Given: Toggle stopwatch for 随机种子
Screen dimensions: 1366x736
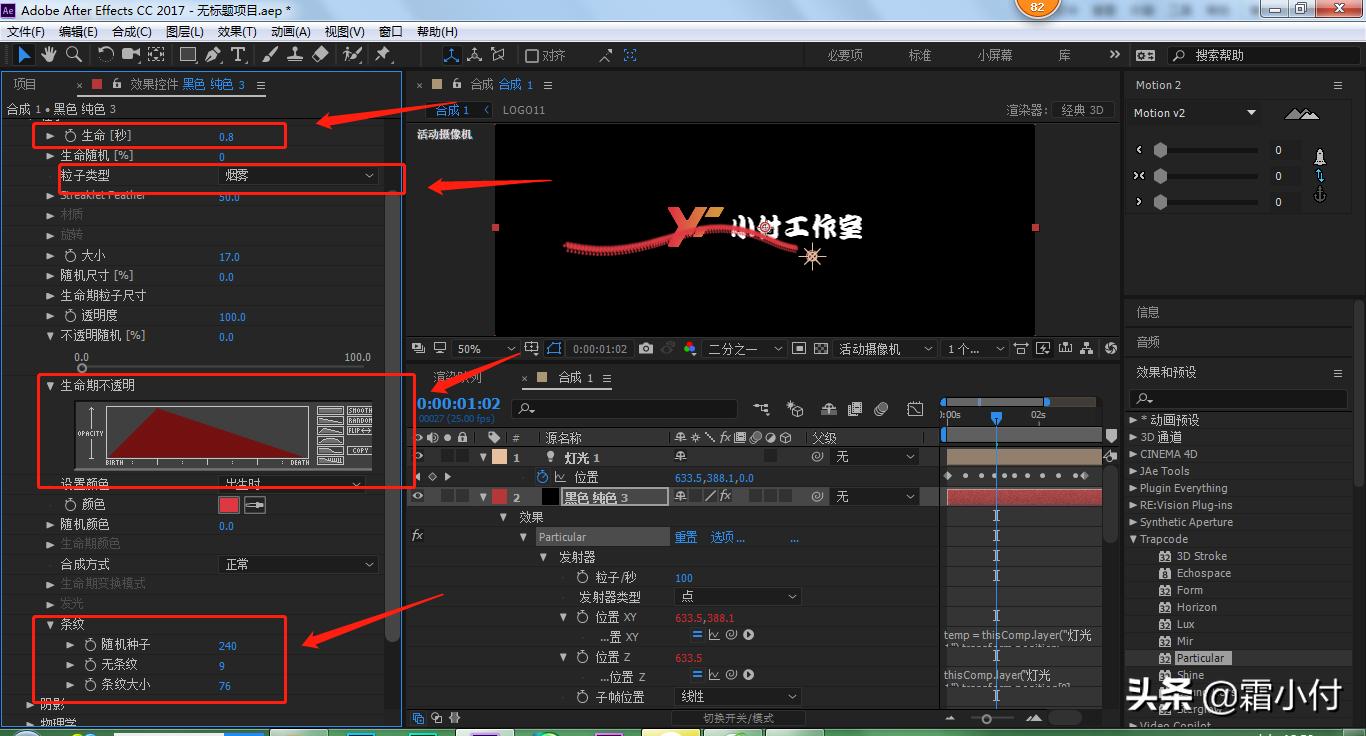Looking at the screenshot, I should [x=90, y=645].
